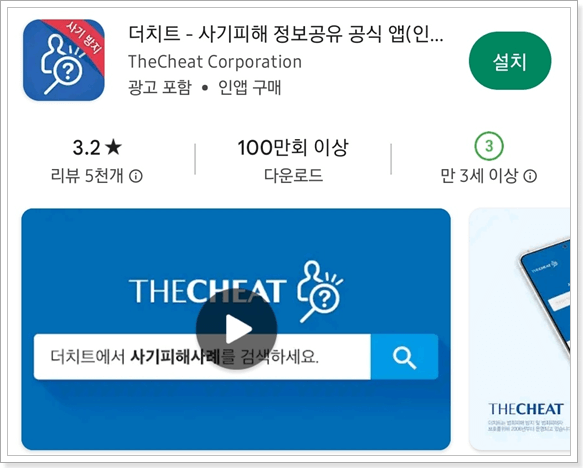The image size is (583, 468).
Task: Tap the 인앱 구매 label
Action: [x=249, y=88]
